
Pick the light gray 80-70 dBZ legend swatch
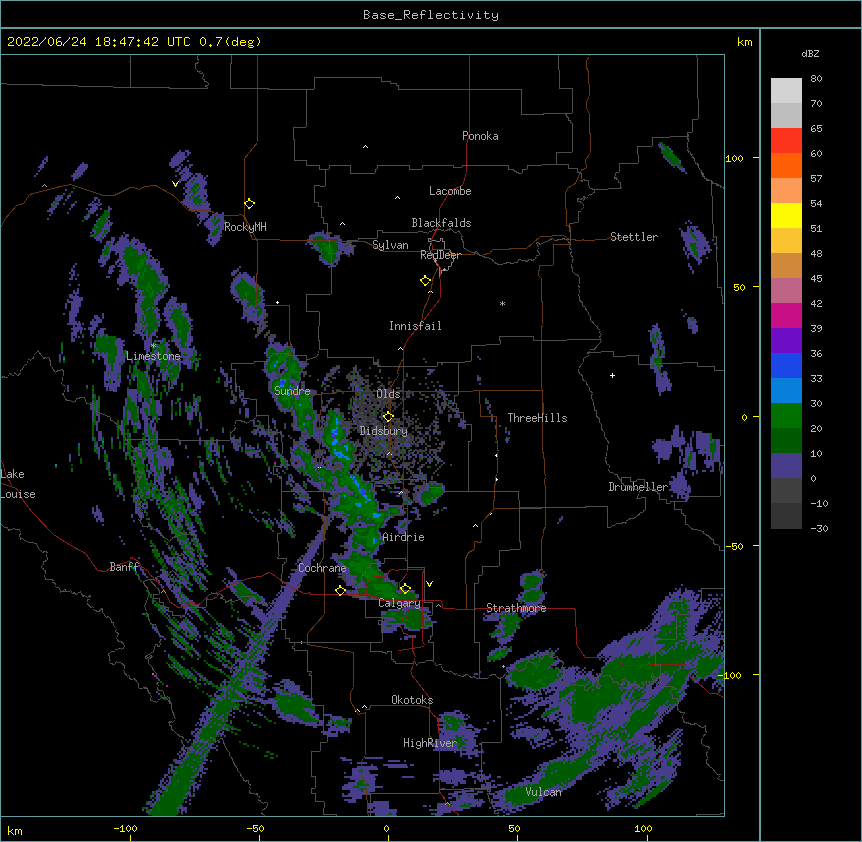click(786, 91)
